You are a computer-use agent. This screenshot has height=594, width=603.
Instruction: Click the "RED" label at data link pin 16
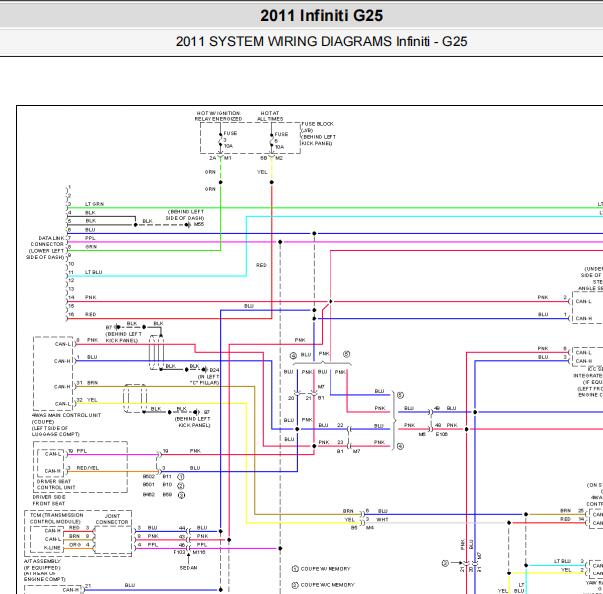pyautogui.click(x=90, y=314)
